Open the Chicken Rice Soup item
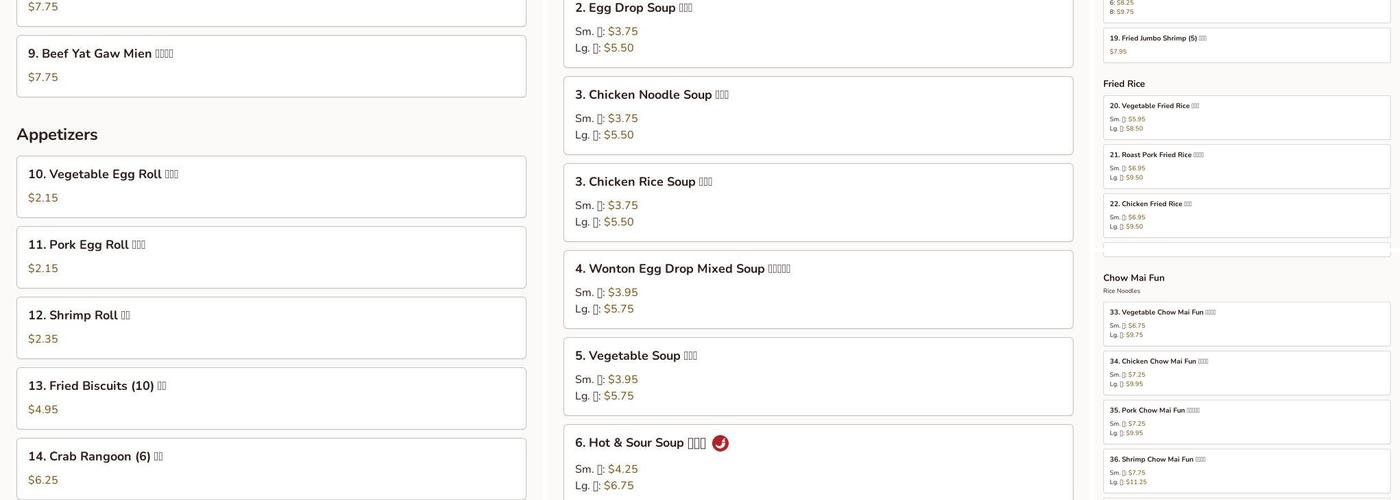Viewport: 1400px width, 500px height. pyautogui.click(x=818, y=202)
